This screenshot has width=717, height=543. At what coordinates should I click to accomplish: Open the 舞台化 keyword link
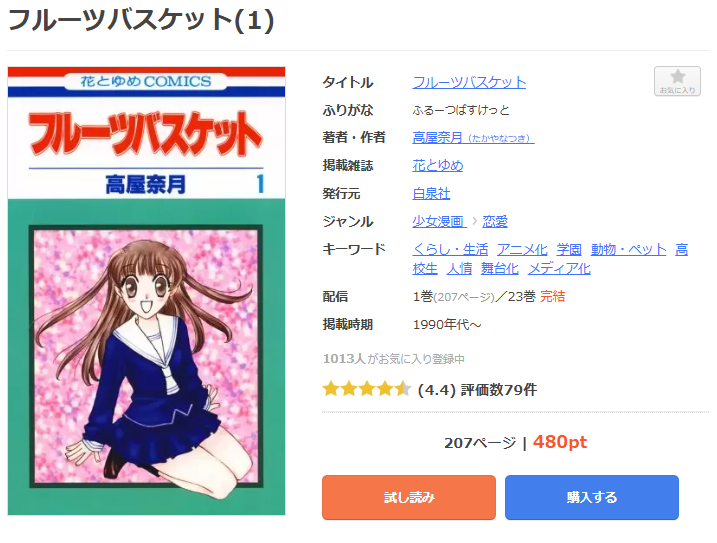(499, 268)
